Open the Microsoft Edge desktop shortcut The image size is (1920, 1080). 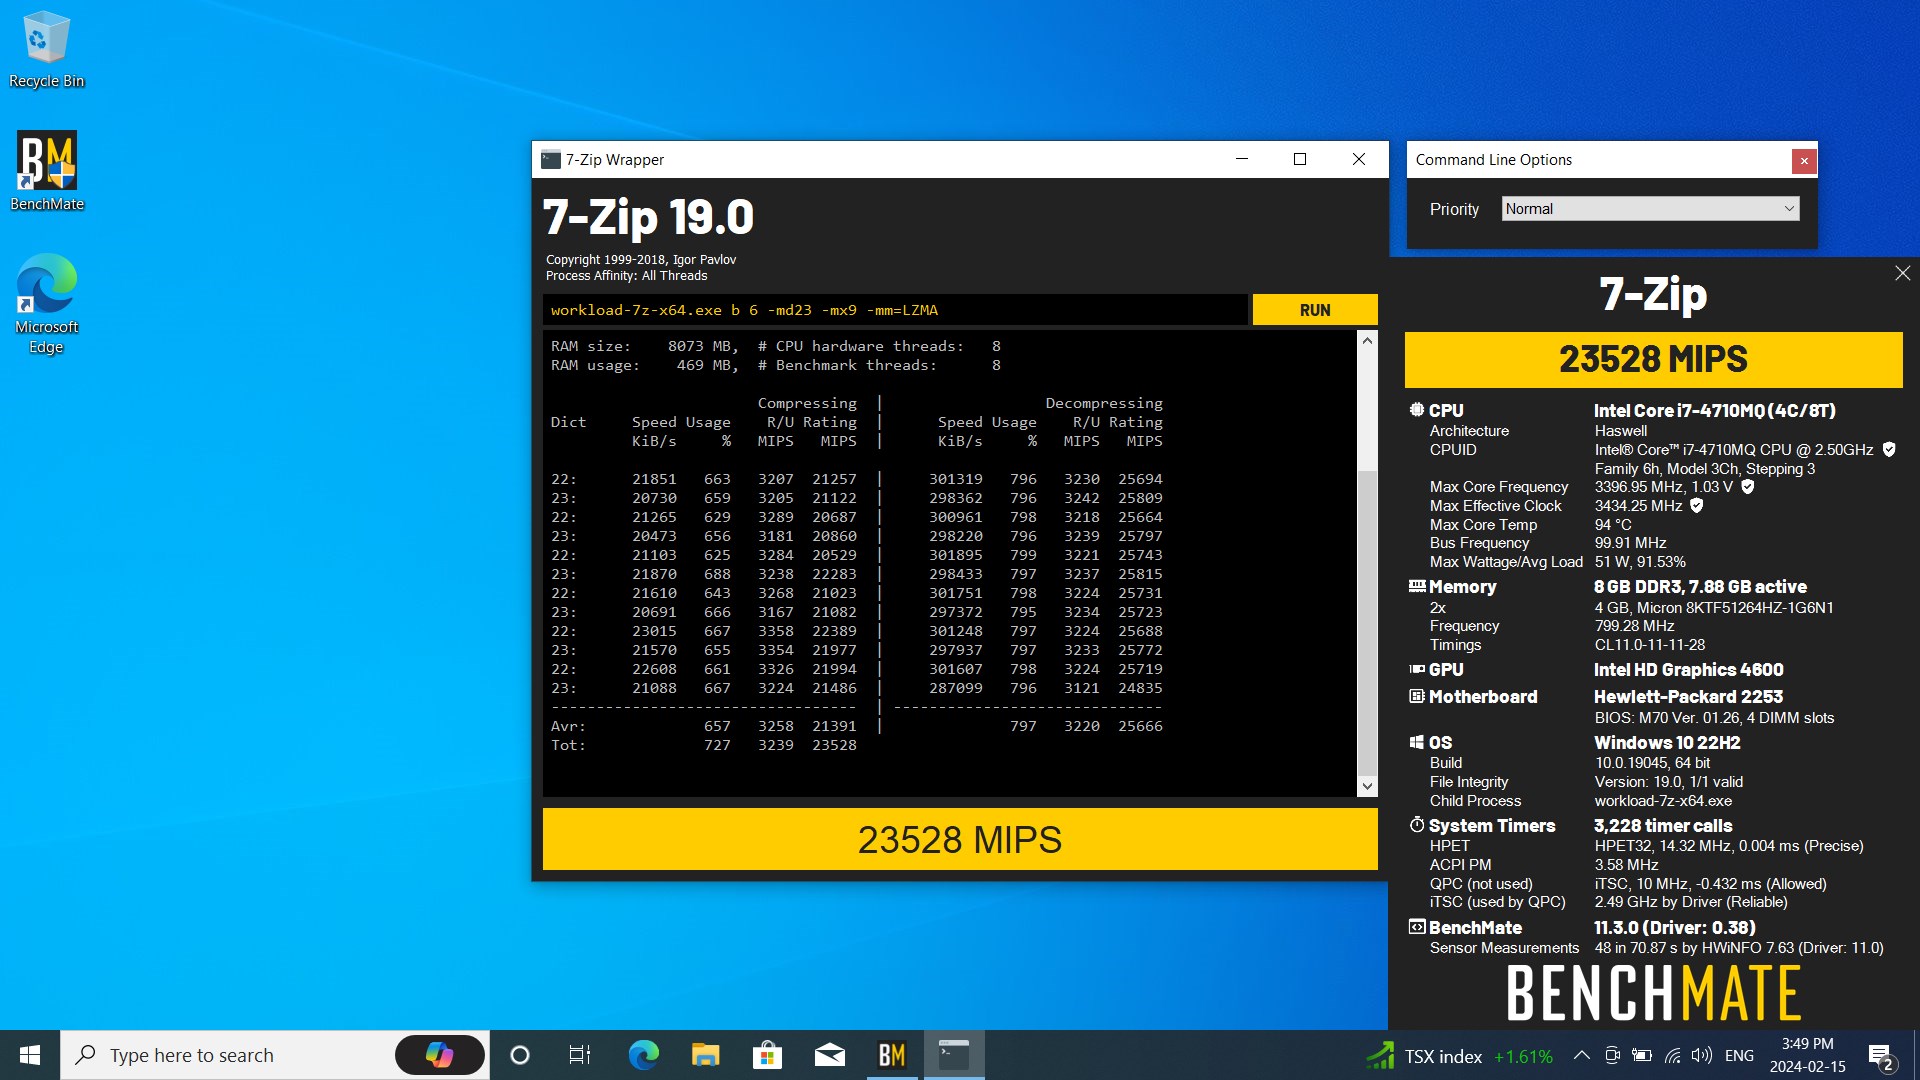click(46, 303)
